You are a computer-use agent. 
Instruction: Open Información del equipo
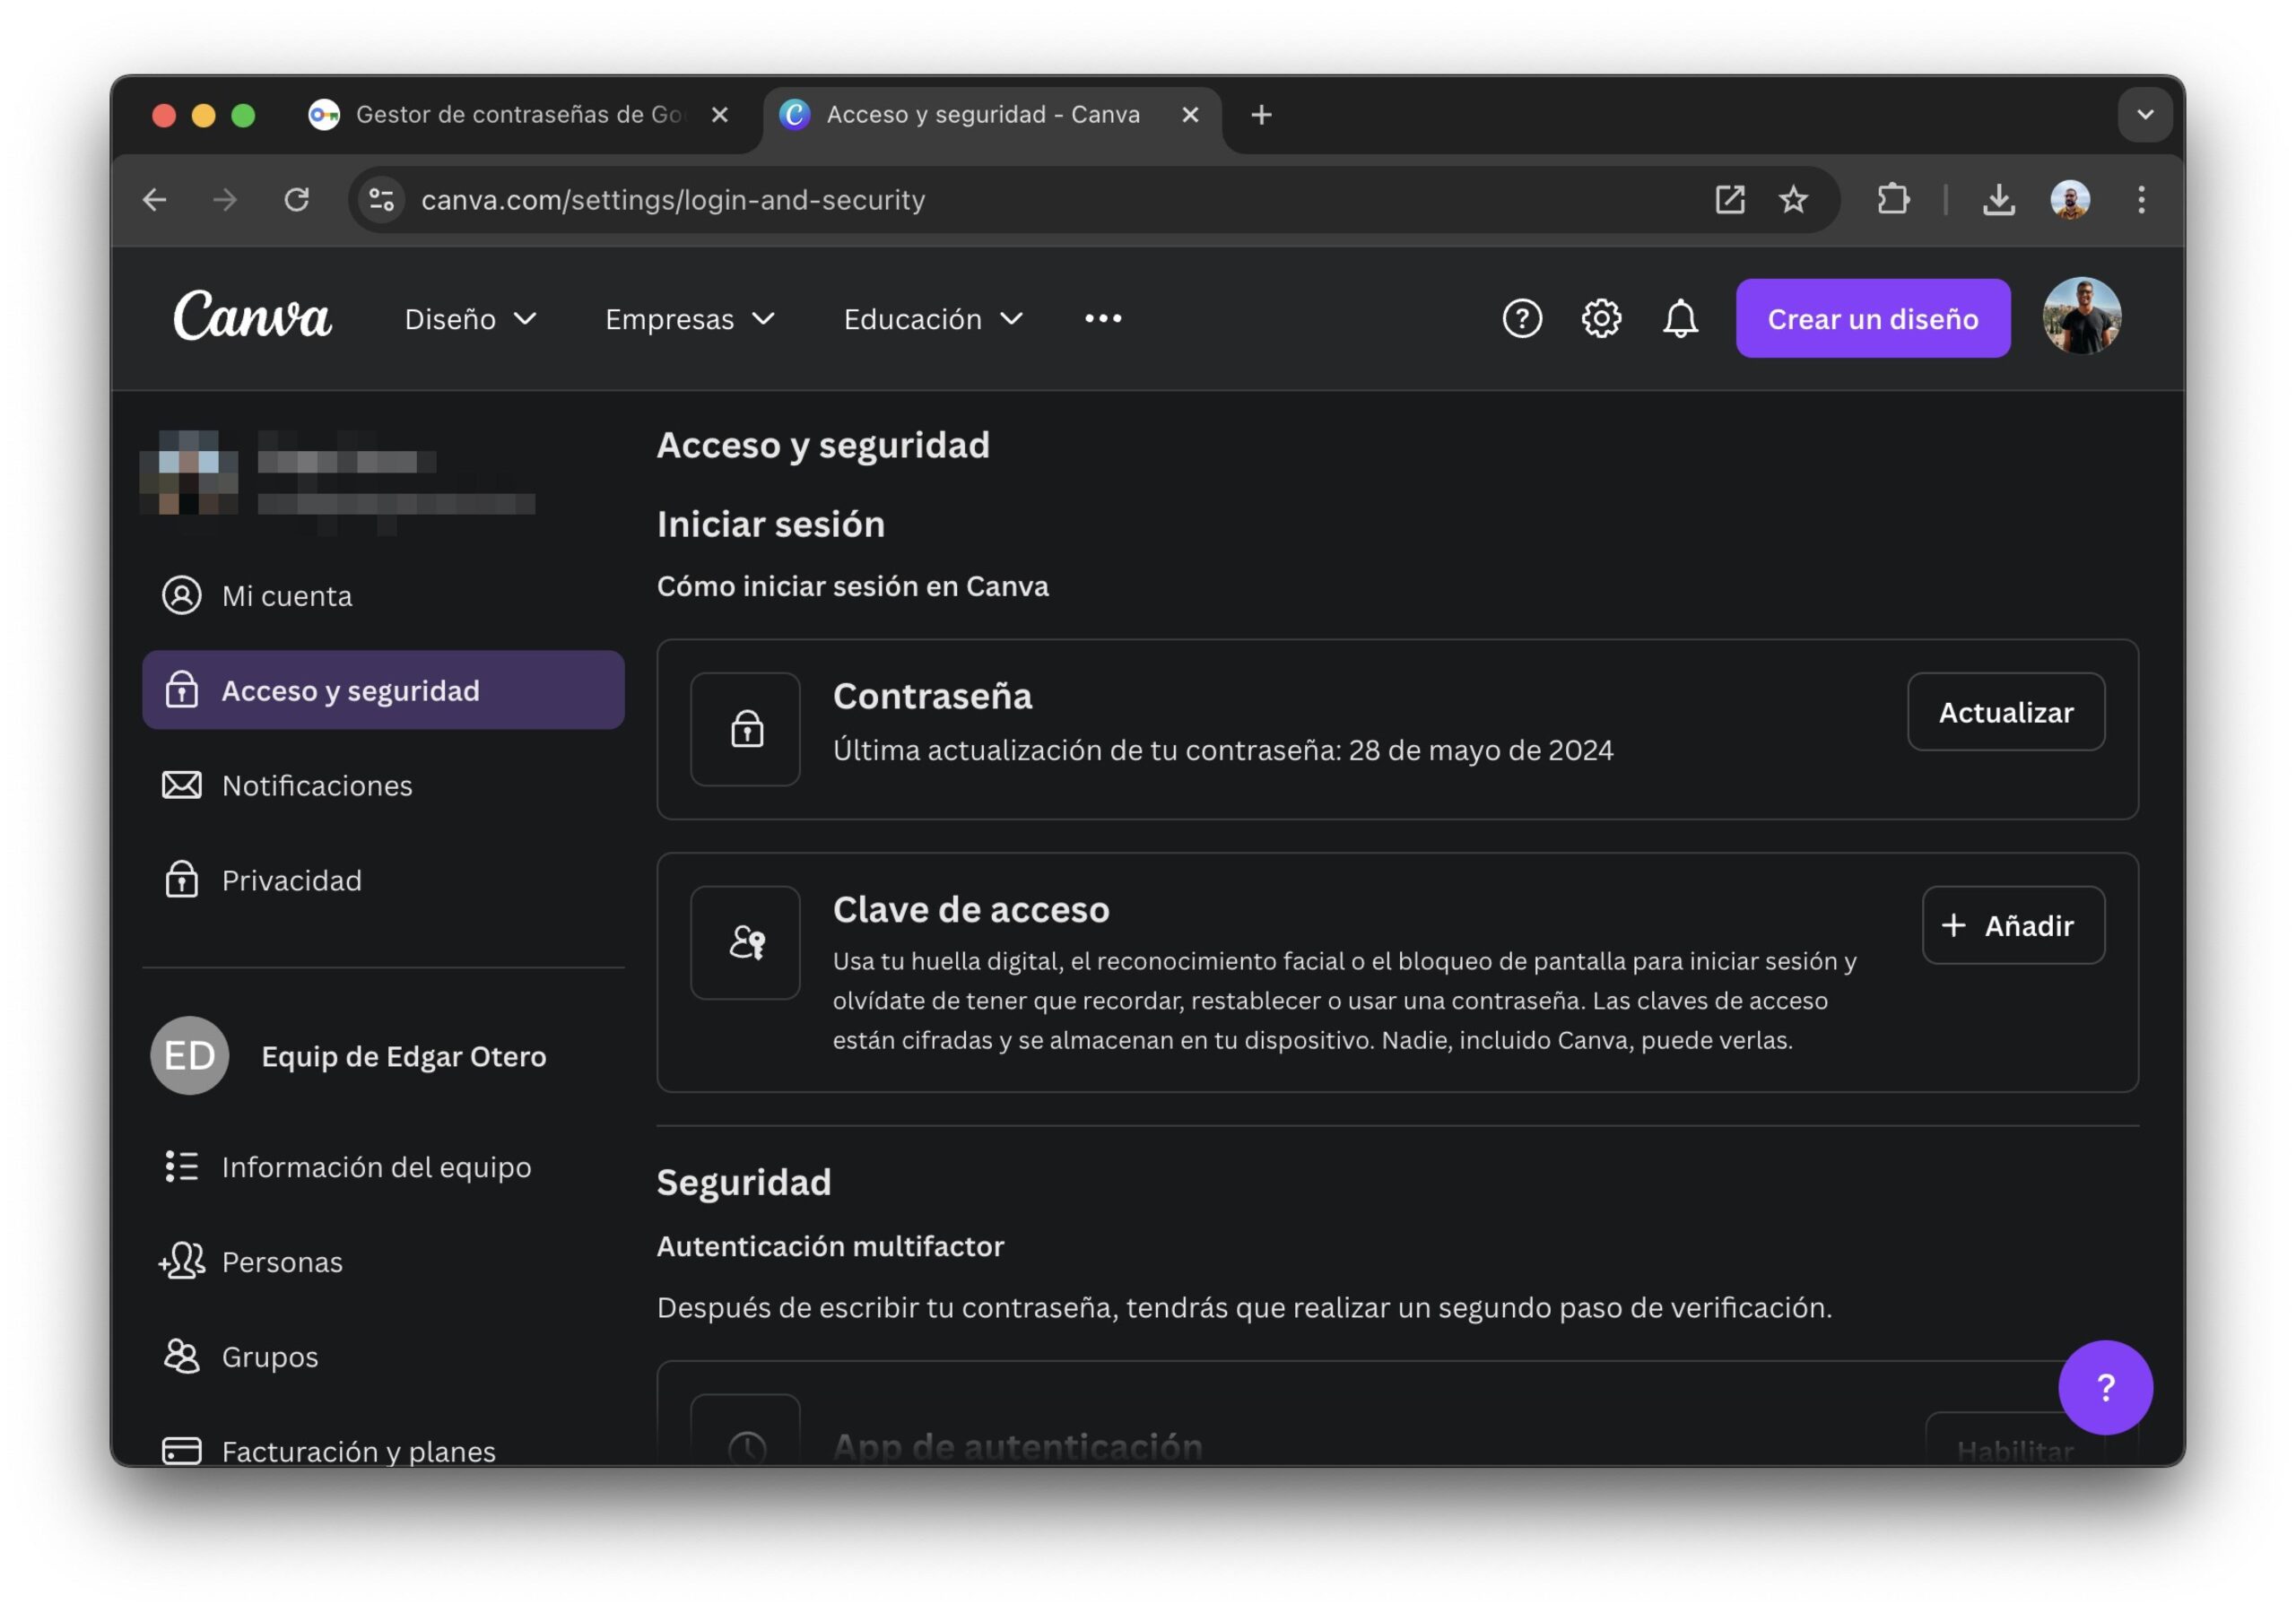pos(383,1167)
